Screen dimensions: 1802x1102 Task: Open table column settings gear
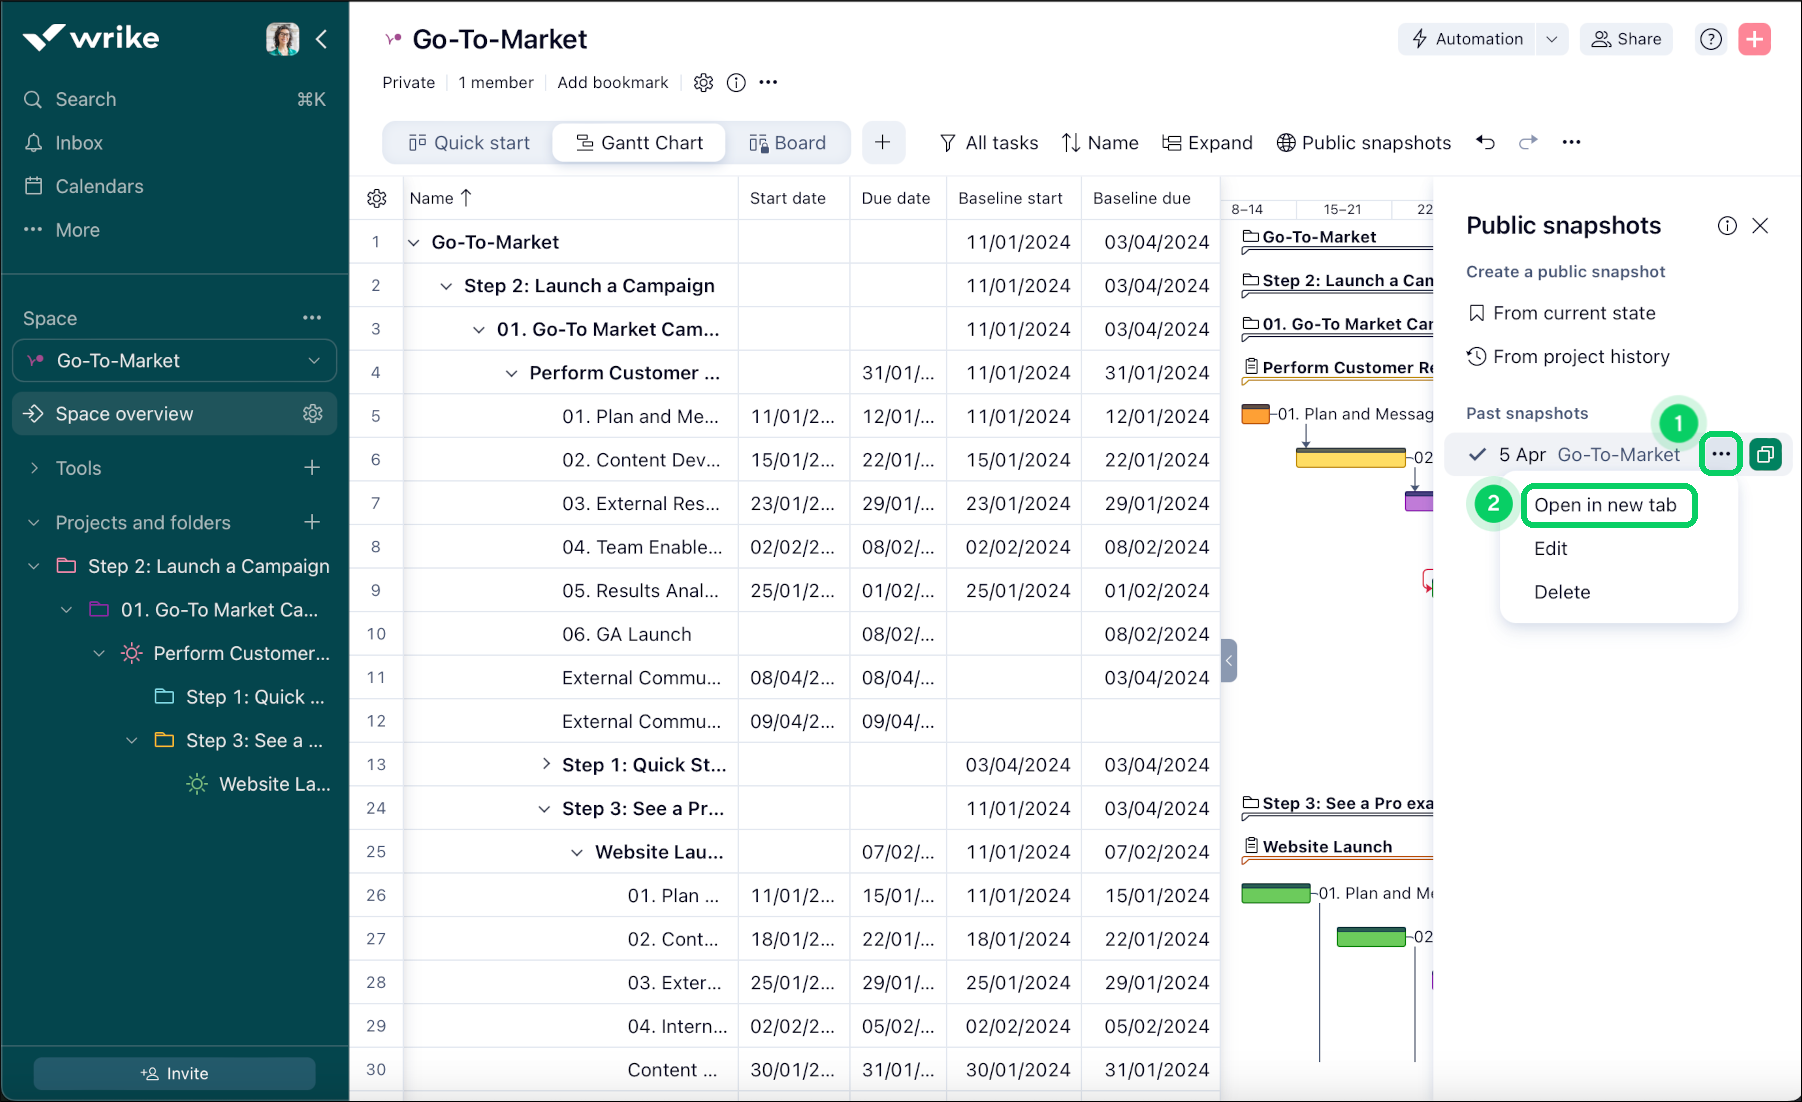377,198
